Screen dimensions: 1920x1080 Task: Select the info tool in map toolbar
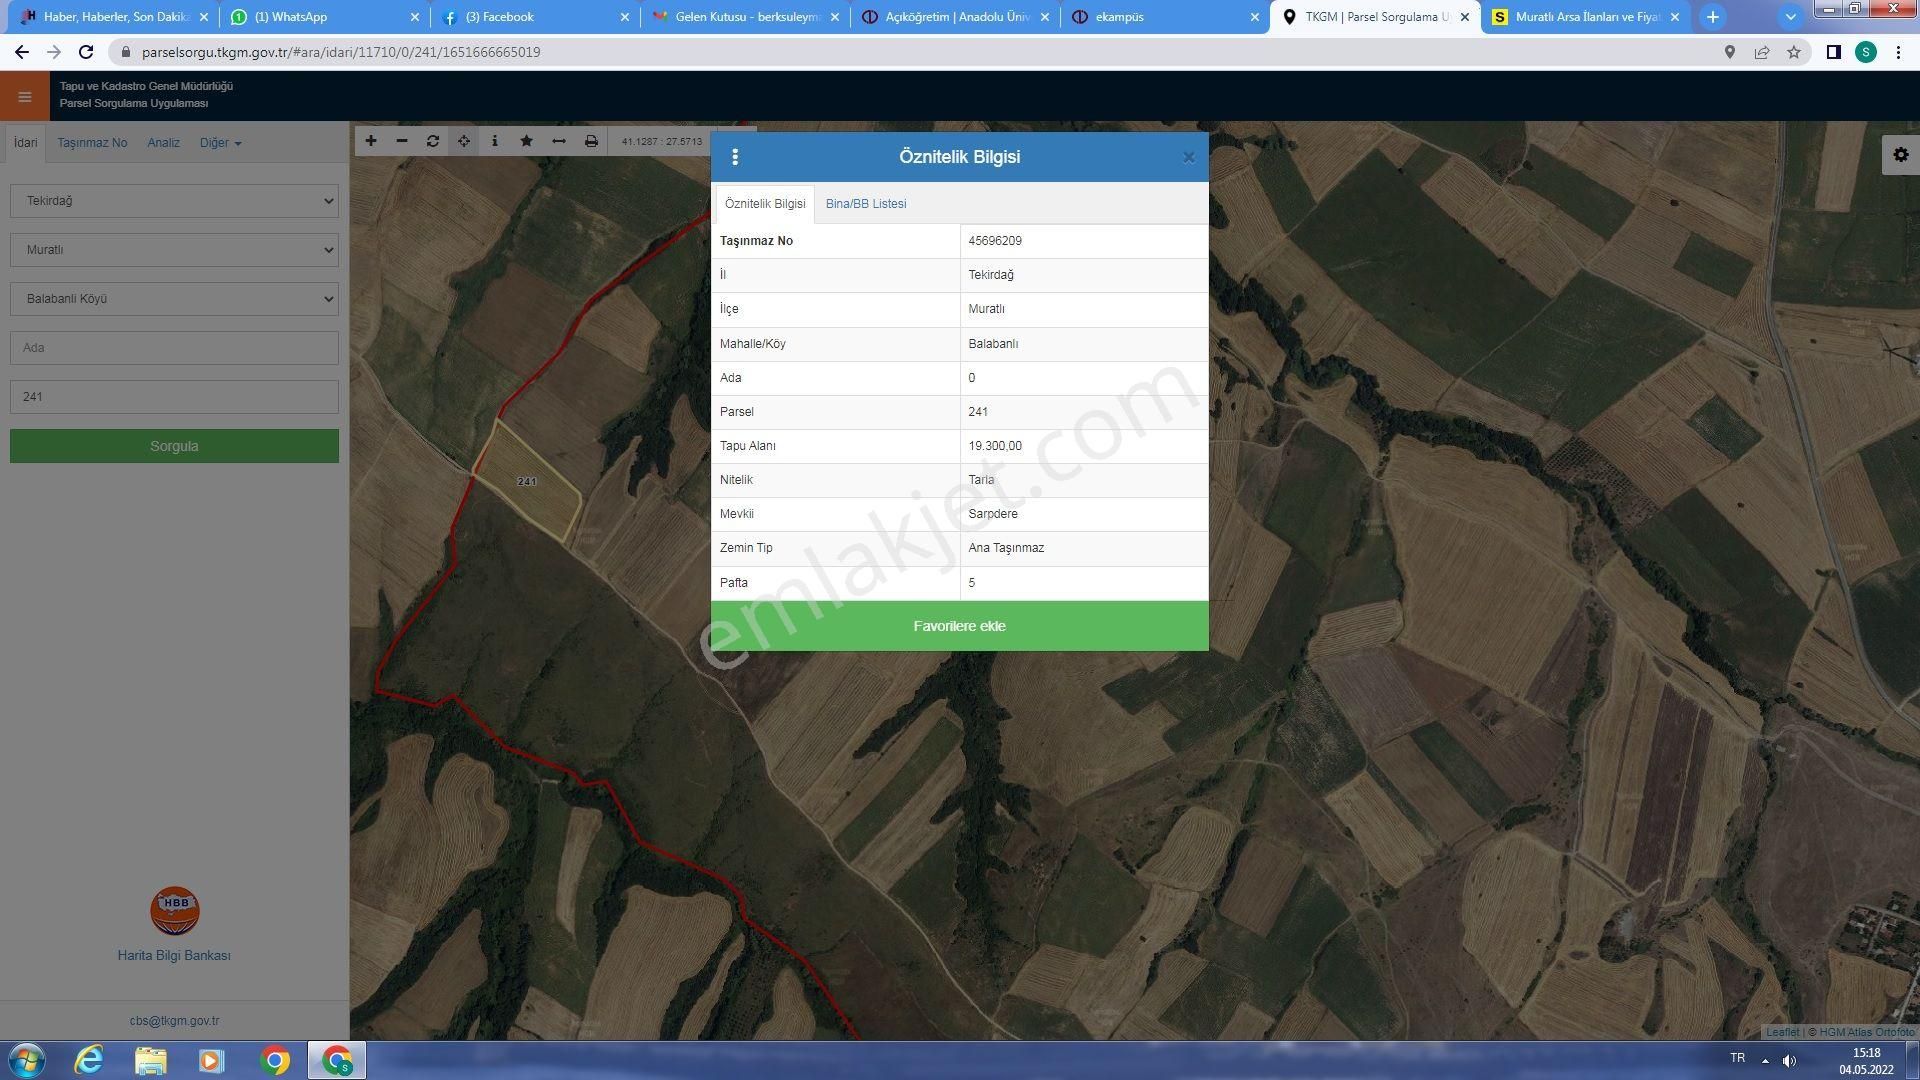pyautogui.click(x=495, y=141)
